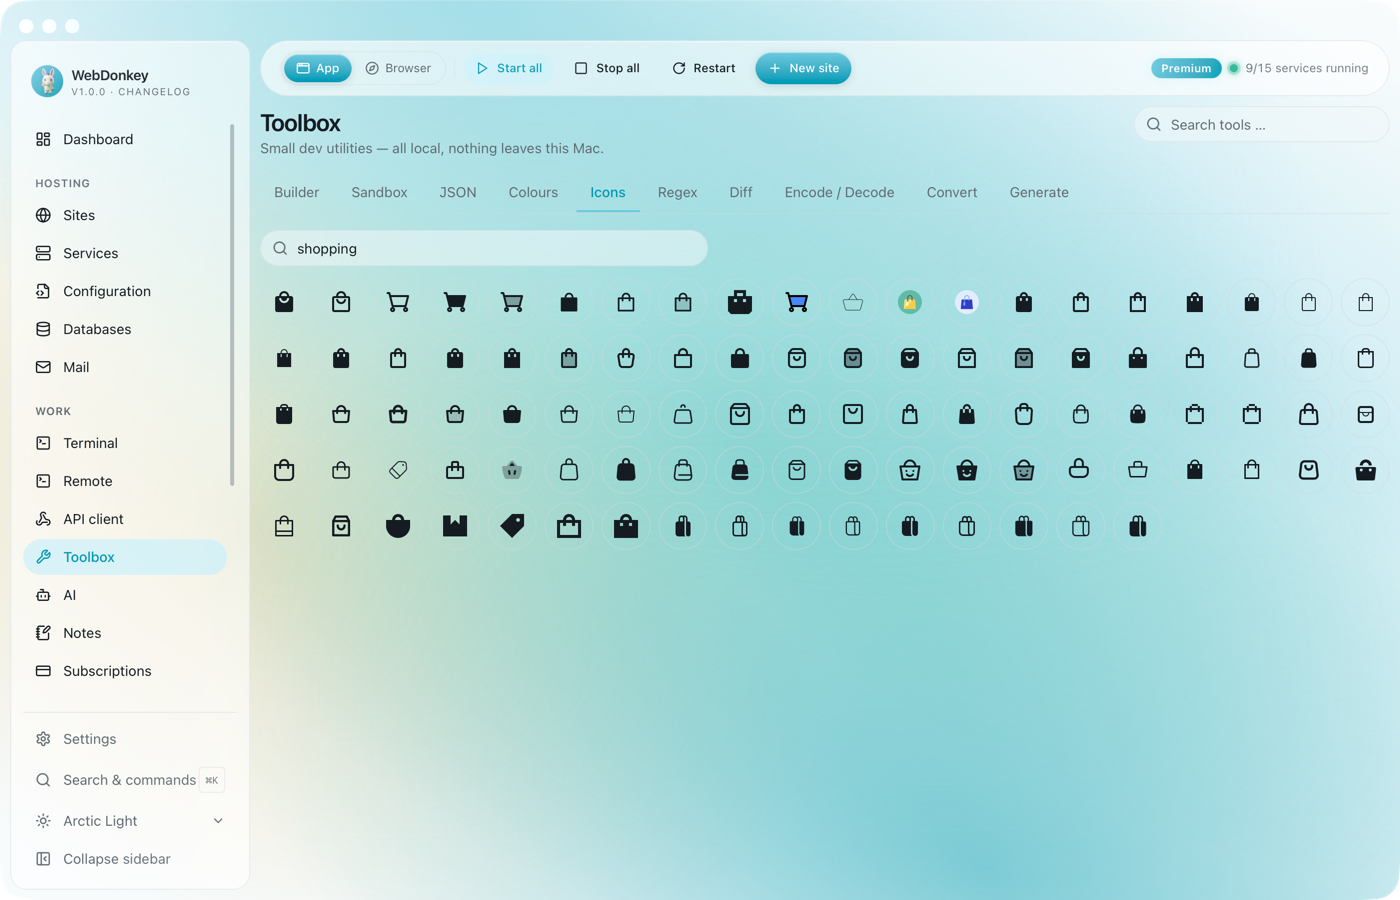The width and height of the screenshot is (1400, 900).
Task: Open the AI section
Action: click(x=125, y=595)
